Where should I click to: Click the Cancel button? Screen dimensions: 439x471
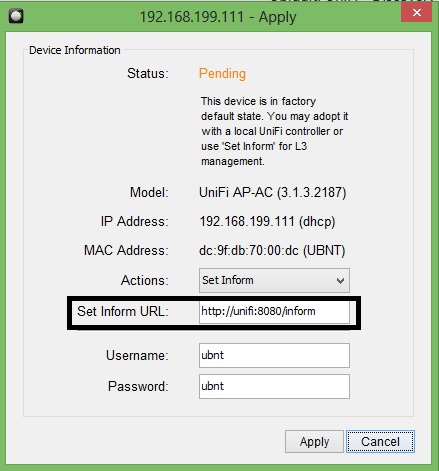pos(380,441)
